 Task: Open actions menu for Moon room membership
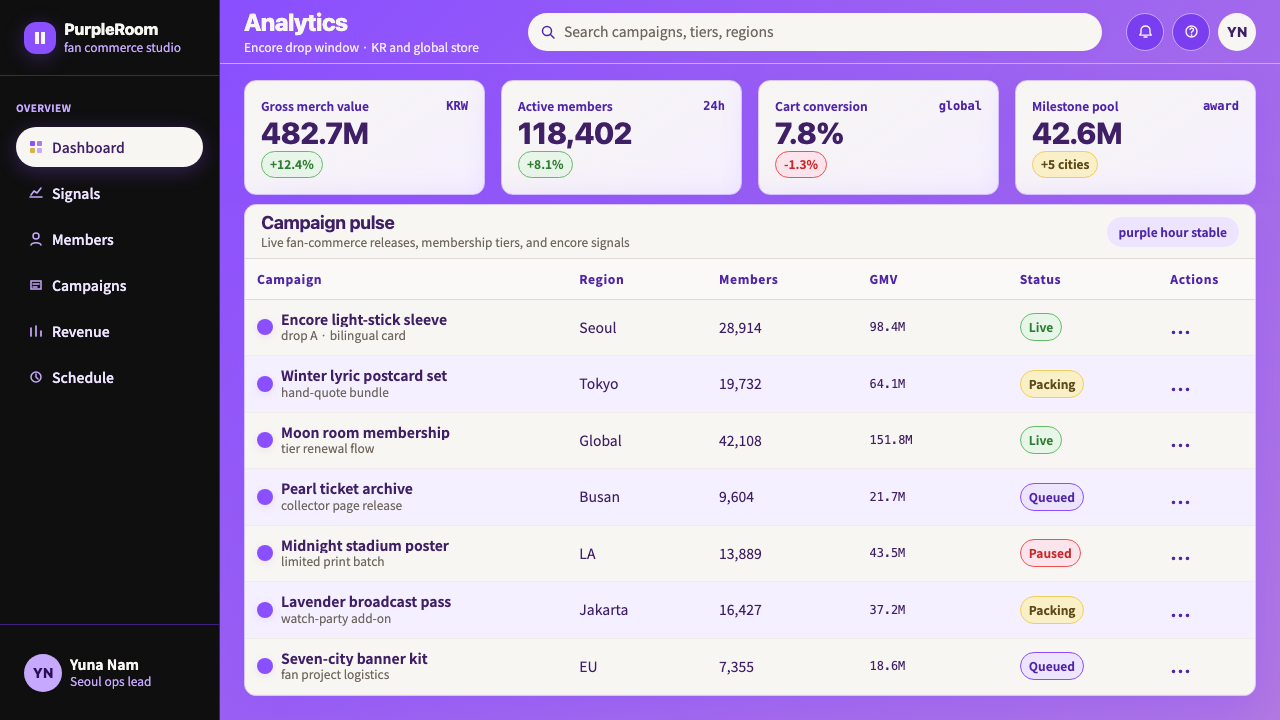click(x=1180, y=445)
